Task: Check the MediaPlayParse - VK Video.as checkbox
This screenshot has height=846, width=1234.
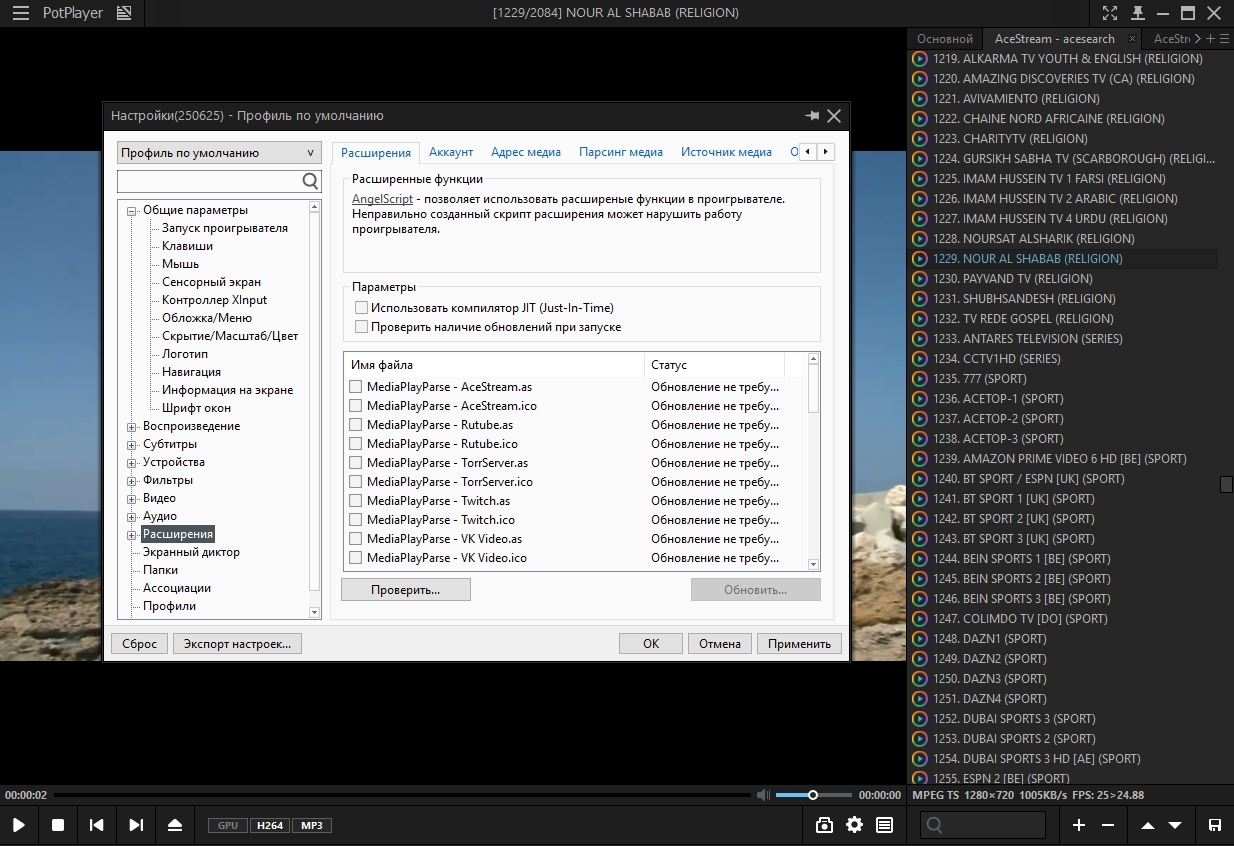Action: 355,539
